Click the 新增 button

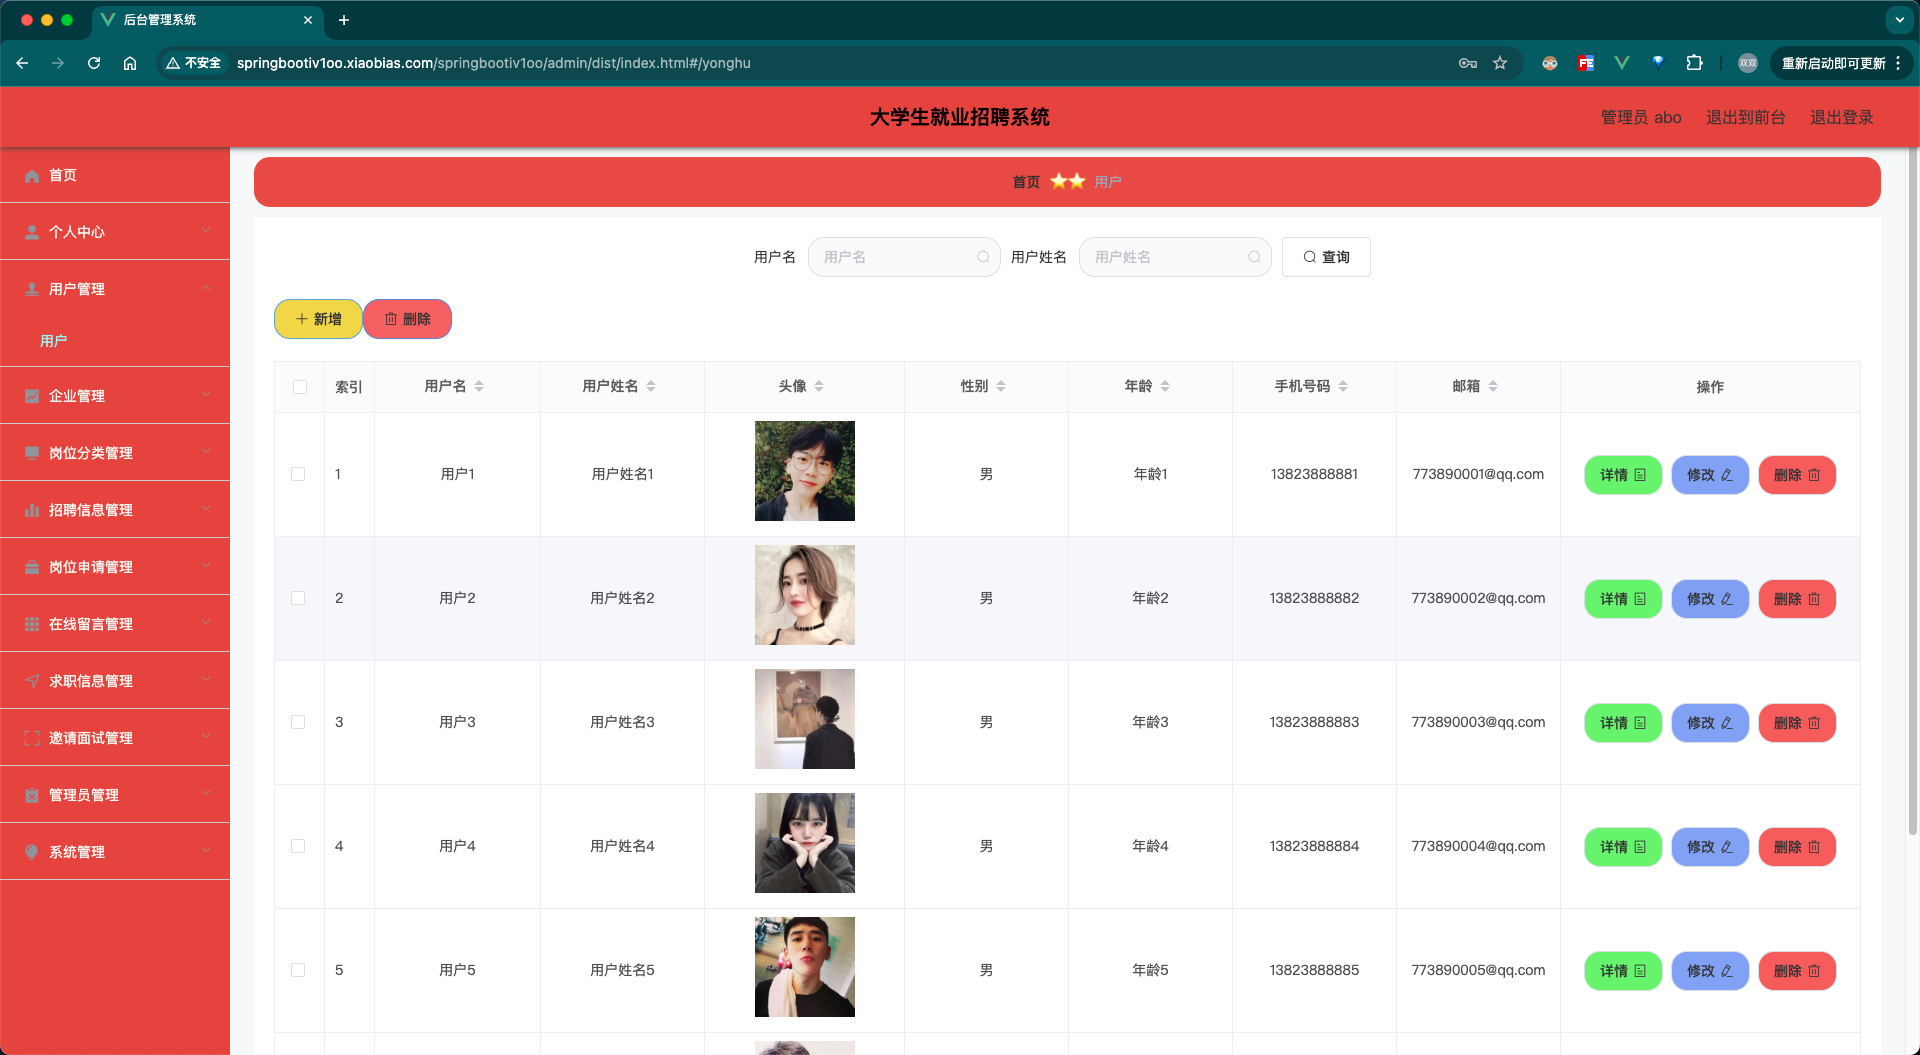point(318,319)
